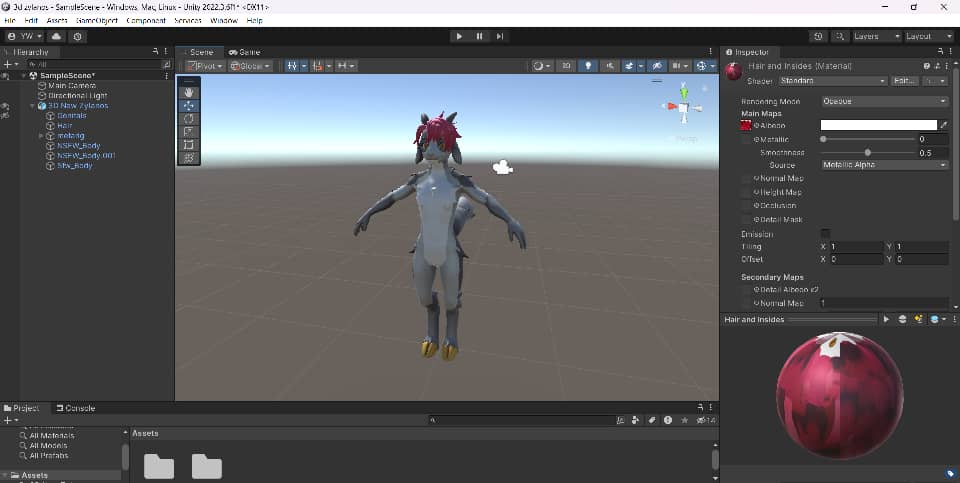Viewport: 960px width, 483px height.
Task: Open the File menu
Action: click(x=10, y=20)
